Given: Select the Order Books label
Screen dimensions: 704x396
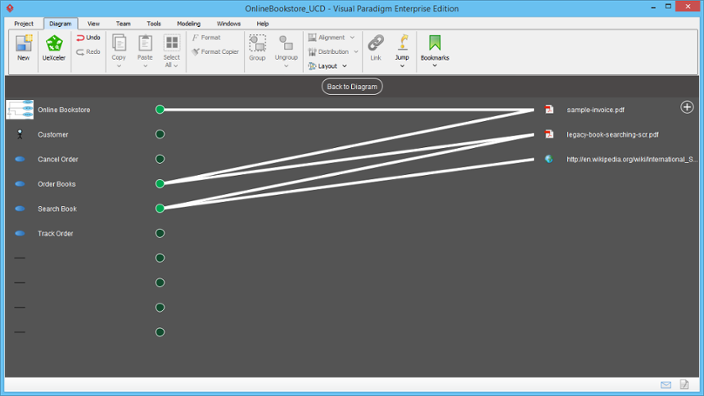Looking at the screenshot, I should pos(57,184).
